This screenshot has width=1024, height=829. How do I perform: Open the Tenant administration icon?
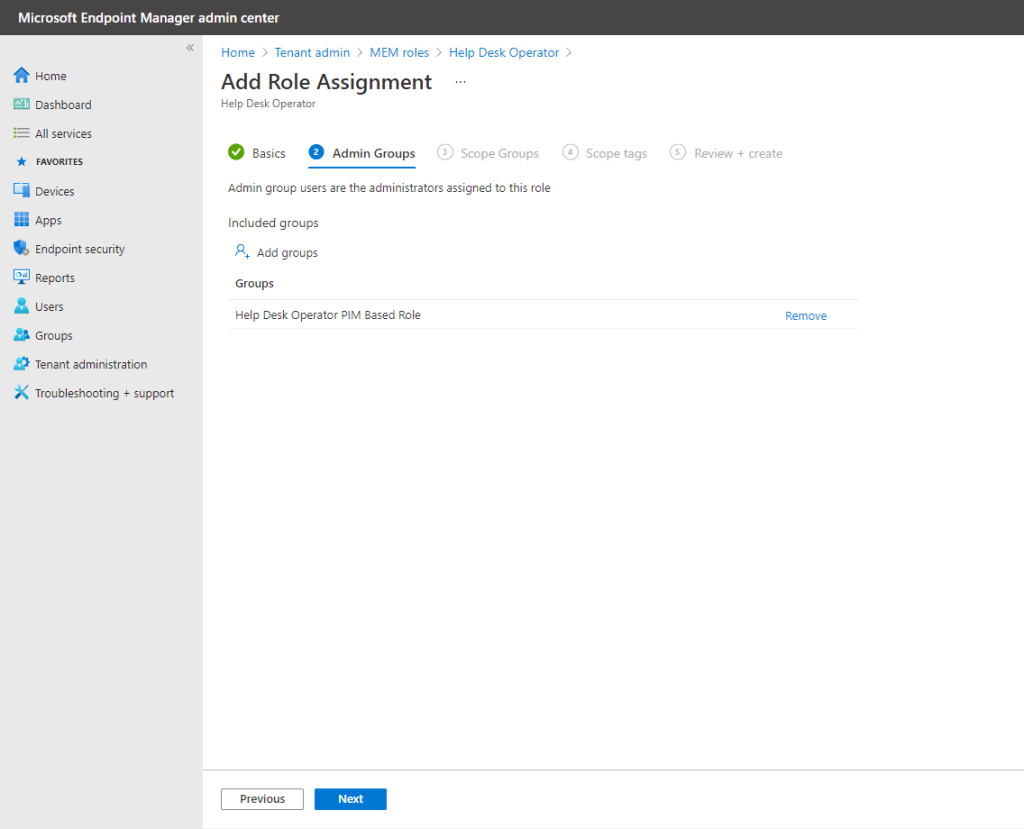[21, 364]
